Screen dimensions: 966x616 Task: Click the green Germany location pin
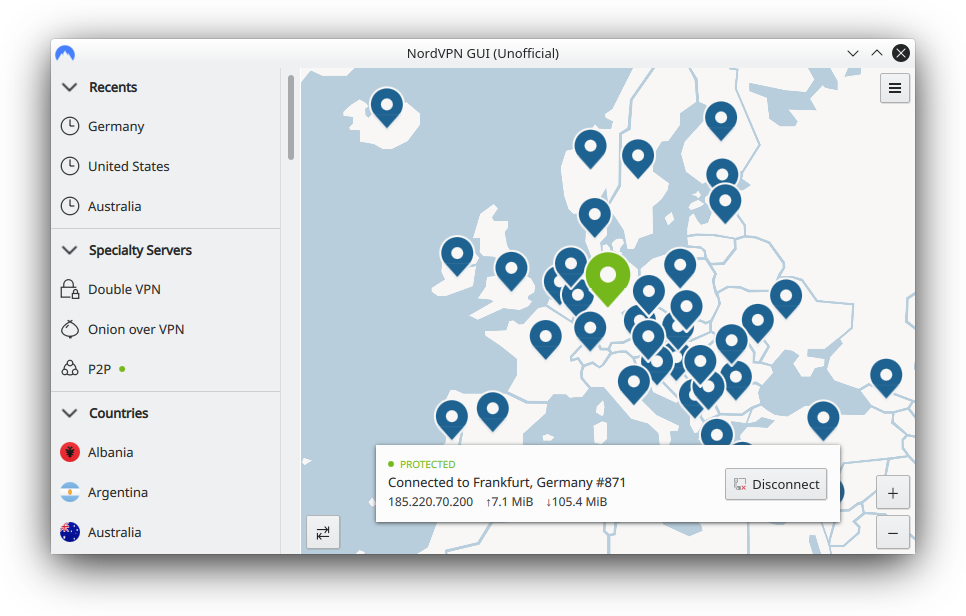click(x=607, y=274)
